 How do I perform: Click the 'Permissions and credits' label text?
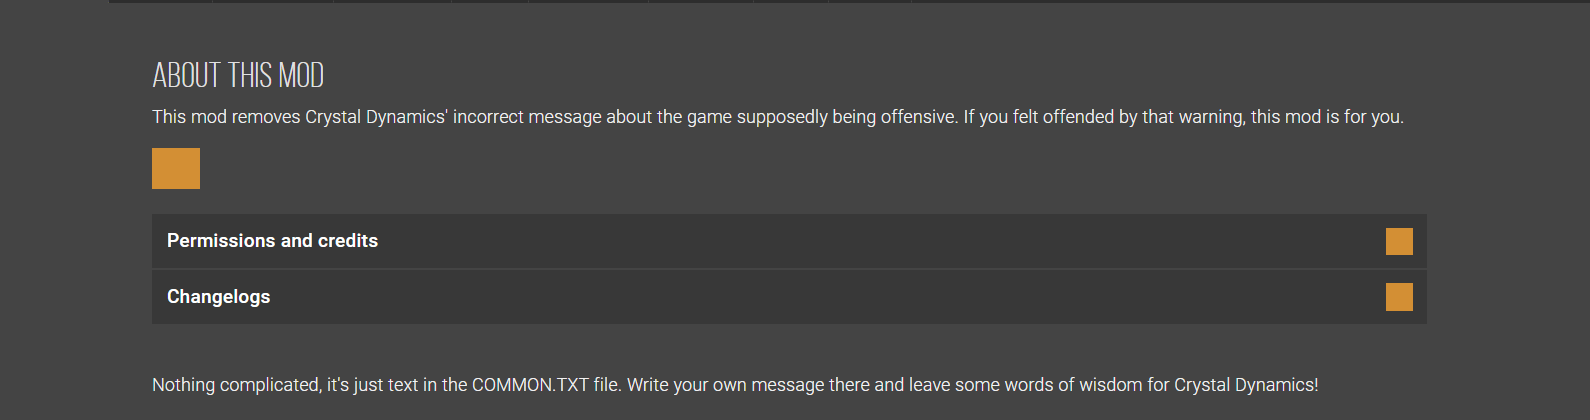click(x=272, y=241)
